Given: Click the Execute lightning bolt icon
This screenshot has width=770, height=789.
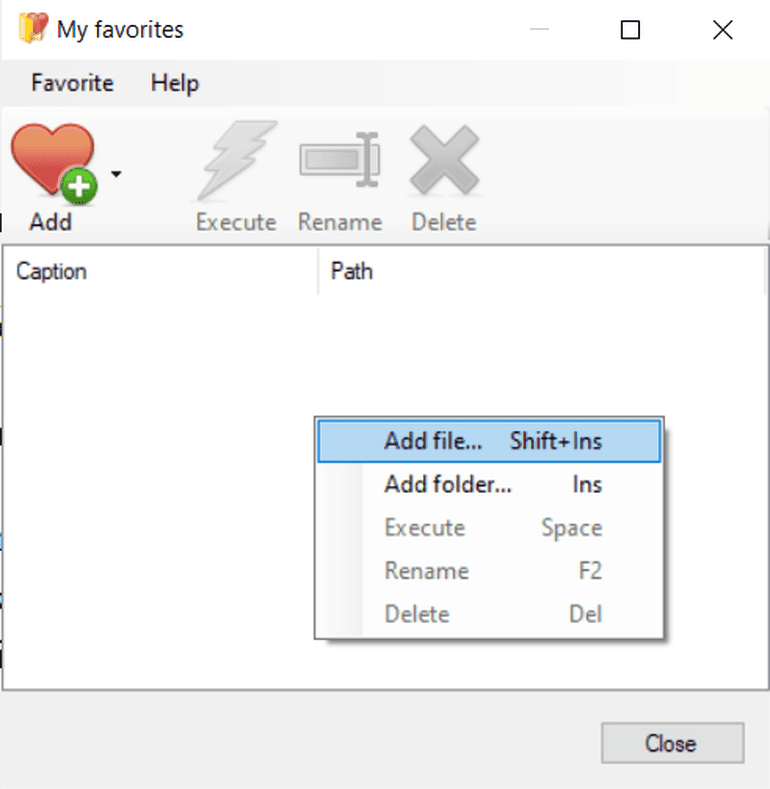Looking at the screenshot, I should (236, 160).
